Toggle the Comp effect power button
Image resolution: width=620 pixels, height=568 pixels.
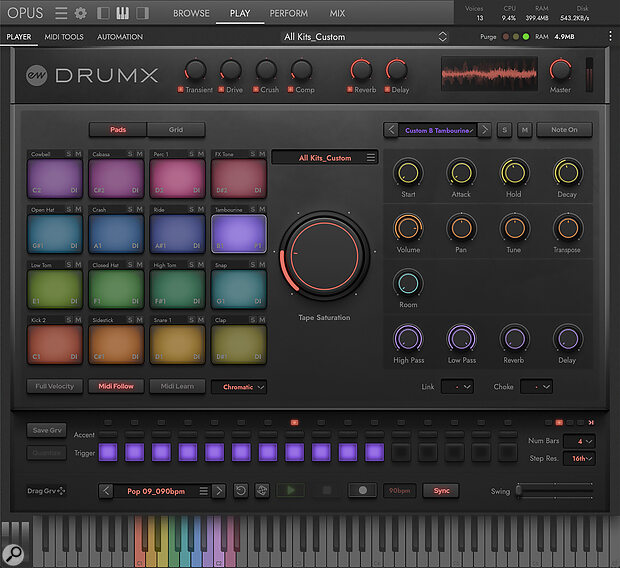coord(291,89)
